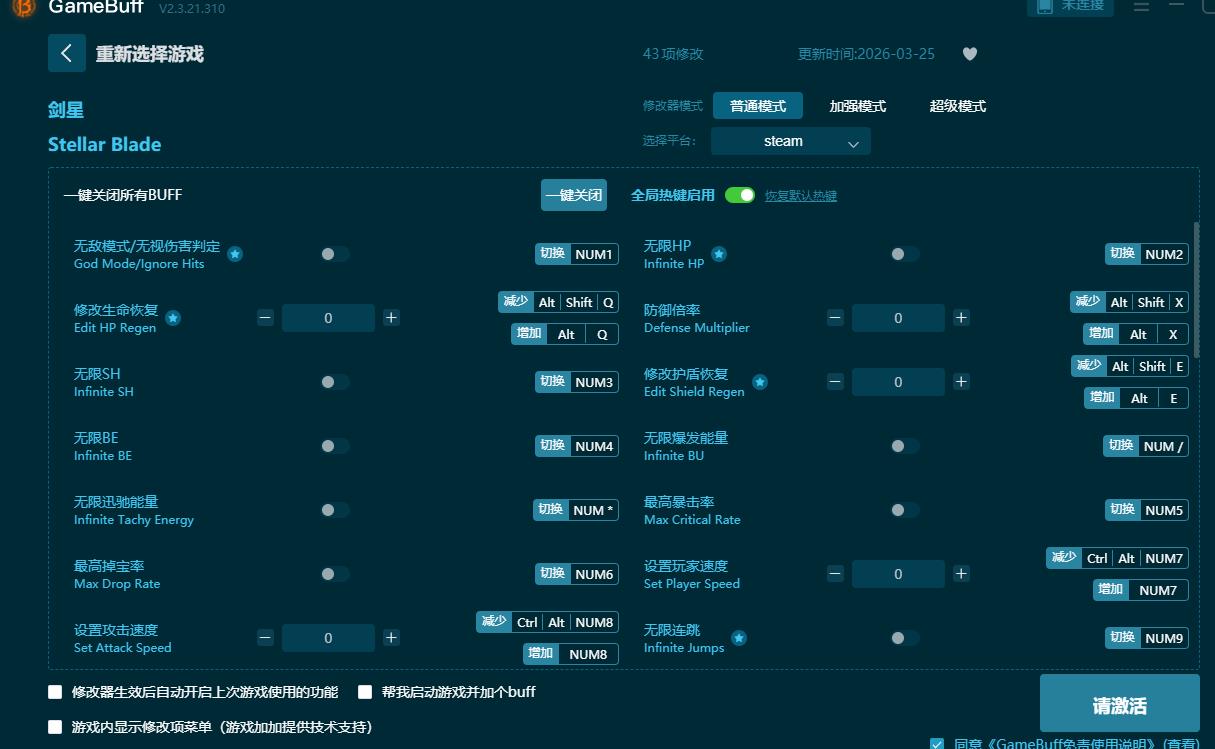The image size is (1215, 749).
Task: Click the Set Attack Speed value field
Action: tap(327, 637)
